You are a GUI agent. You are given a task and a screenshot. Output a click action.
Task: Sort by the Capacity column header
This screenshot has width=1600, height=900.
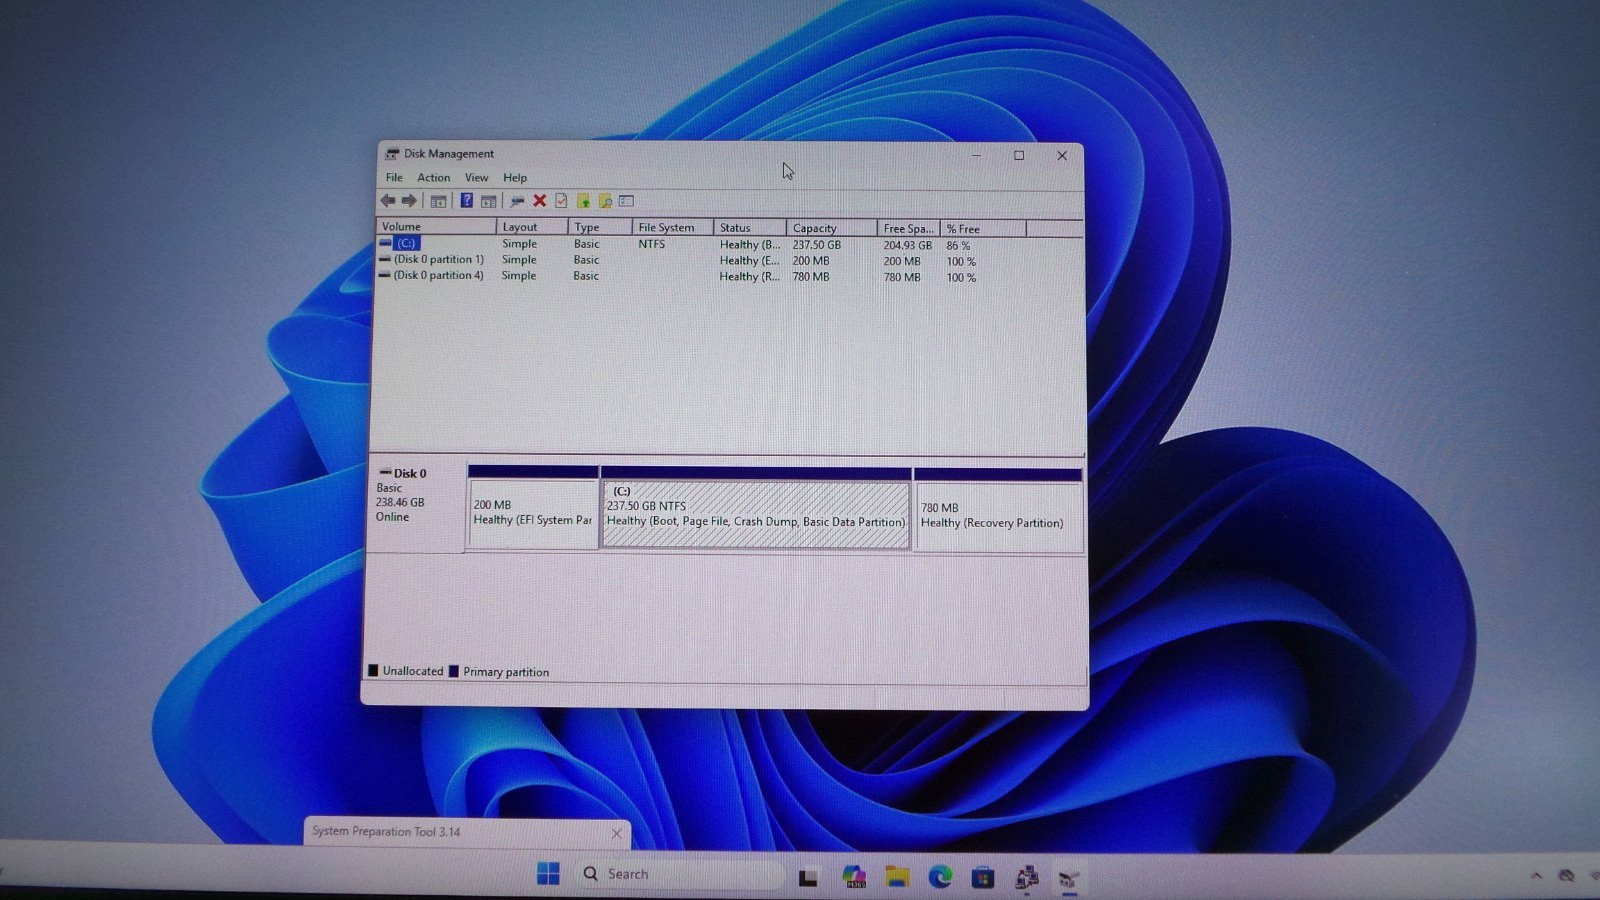[x=832, y=228]
